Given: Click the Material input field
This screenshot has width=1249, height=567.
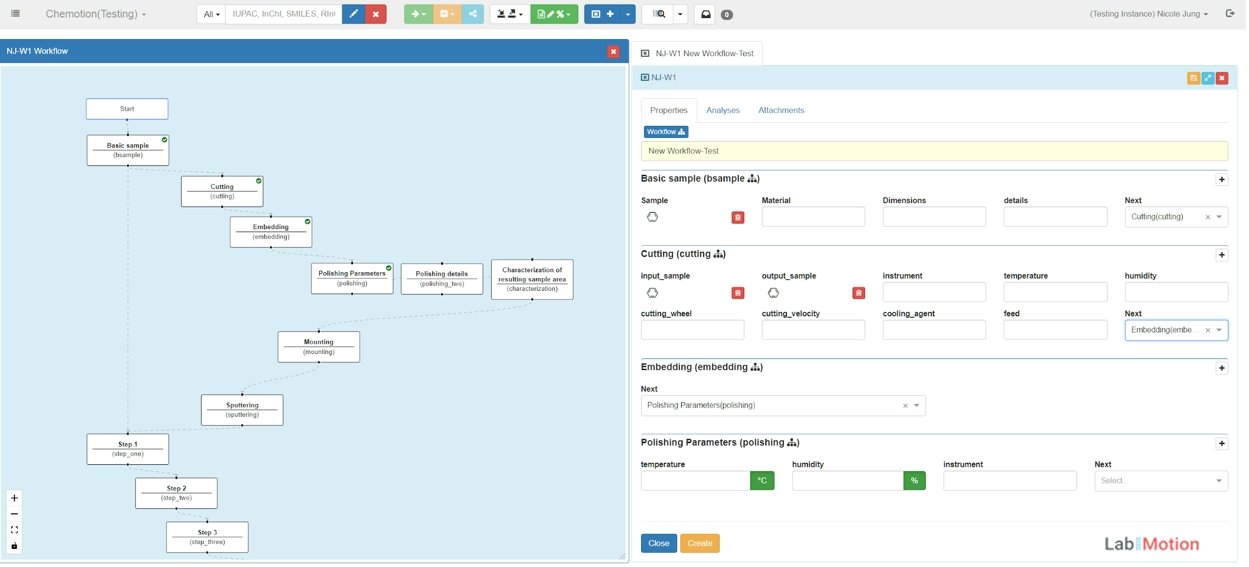Looking at the screenshot, I should coord(813,217).
